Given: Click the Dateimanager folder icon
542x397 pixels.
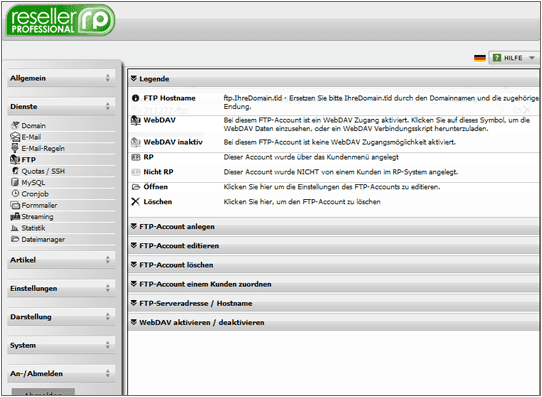Looking at the screenshot, I should (x=15, y=239).
